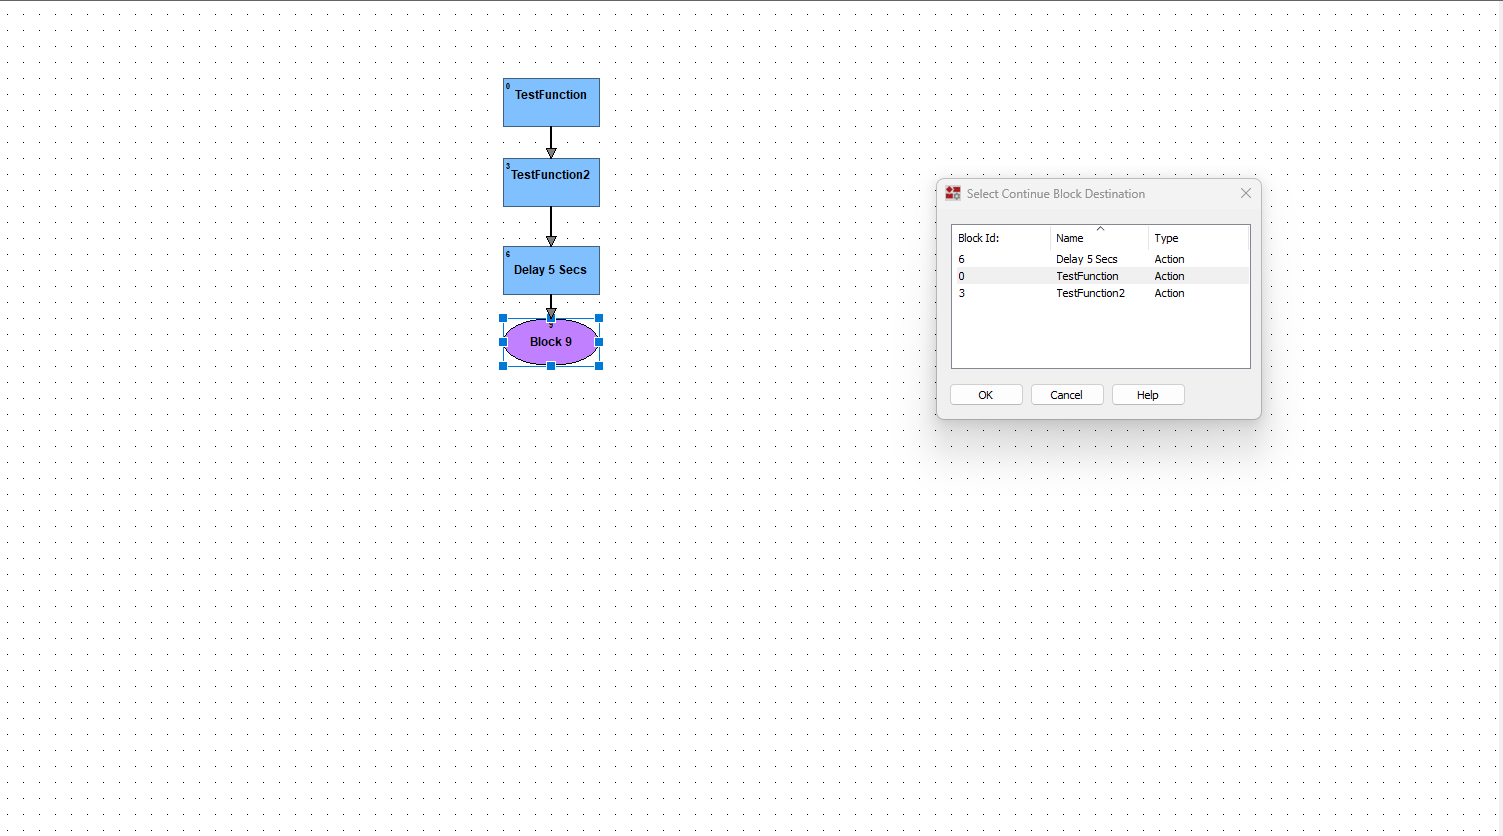This screenshot has height=836, width=1503.
Task: Open Help for the destination dialog
Action: (x=1148, y=395)
